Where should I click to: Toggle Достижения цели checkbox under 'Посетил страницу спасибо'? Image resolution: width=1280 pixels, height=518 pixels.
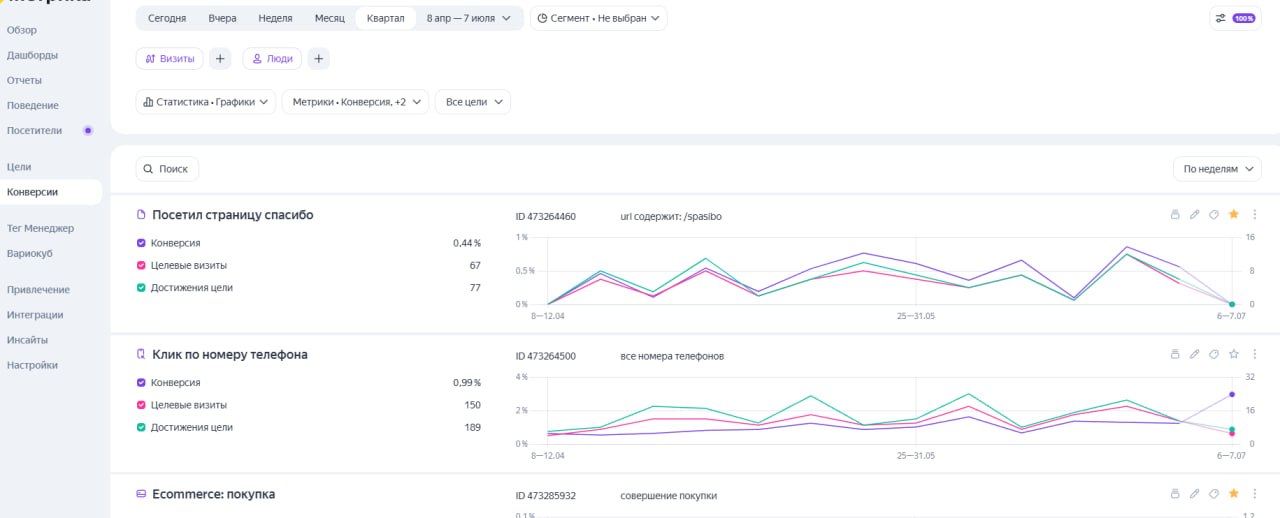click(x=141, y=288)
